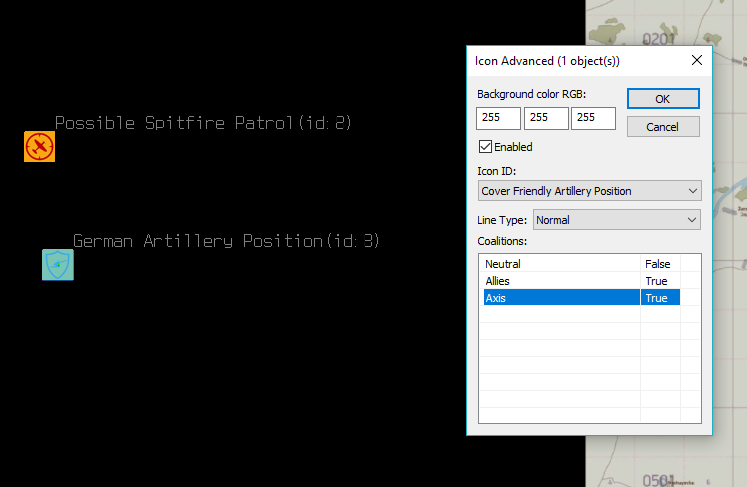The height and width of the screenshot is (487, 747).
Task: Click the Possible Spitfire Patrol label
Action: pyautogui.click(x=203, y=123)
